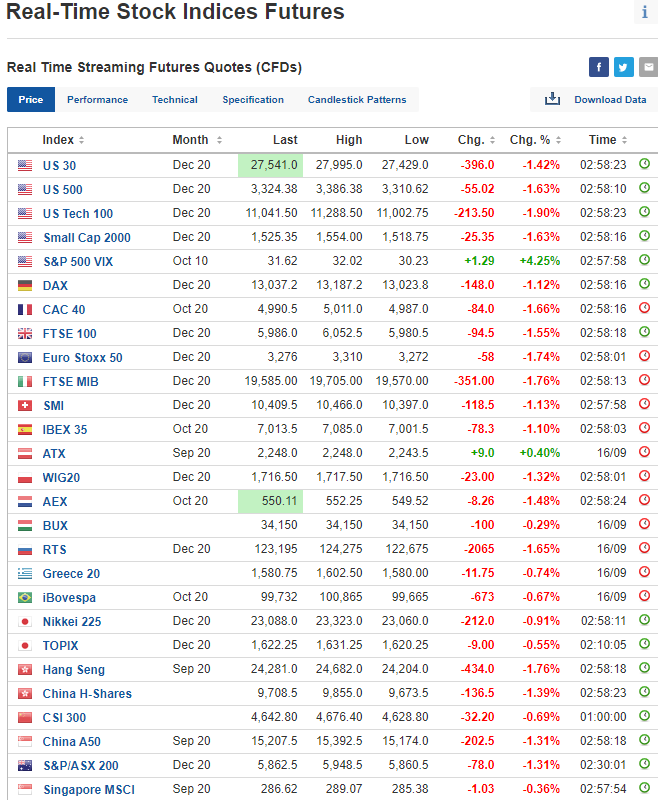This screenshot has width=658, height=800.
Task: Click the German flag next to DAX
Action: point(25,285)
